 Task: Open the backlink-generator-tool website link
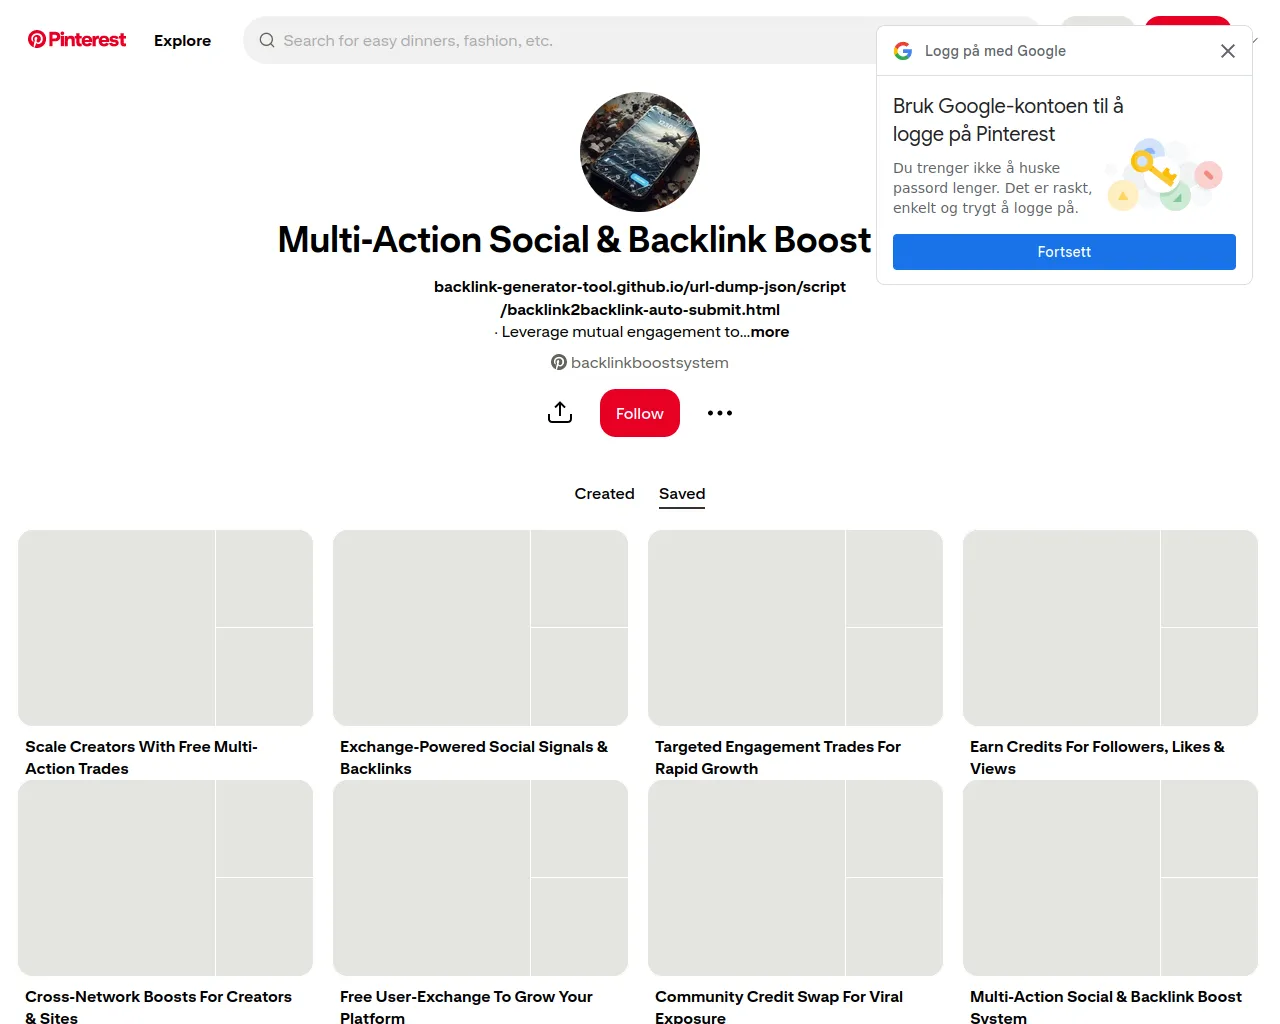coord(640,298)
